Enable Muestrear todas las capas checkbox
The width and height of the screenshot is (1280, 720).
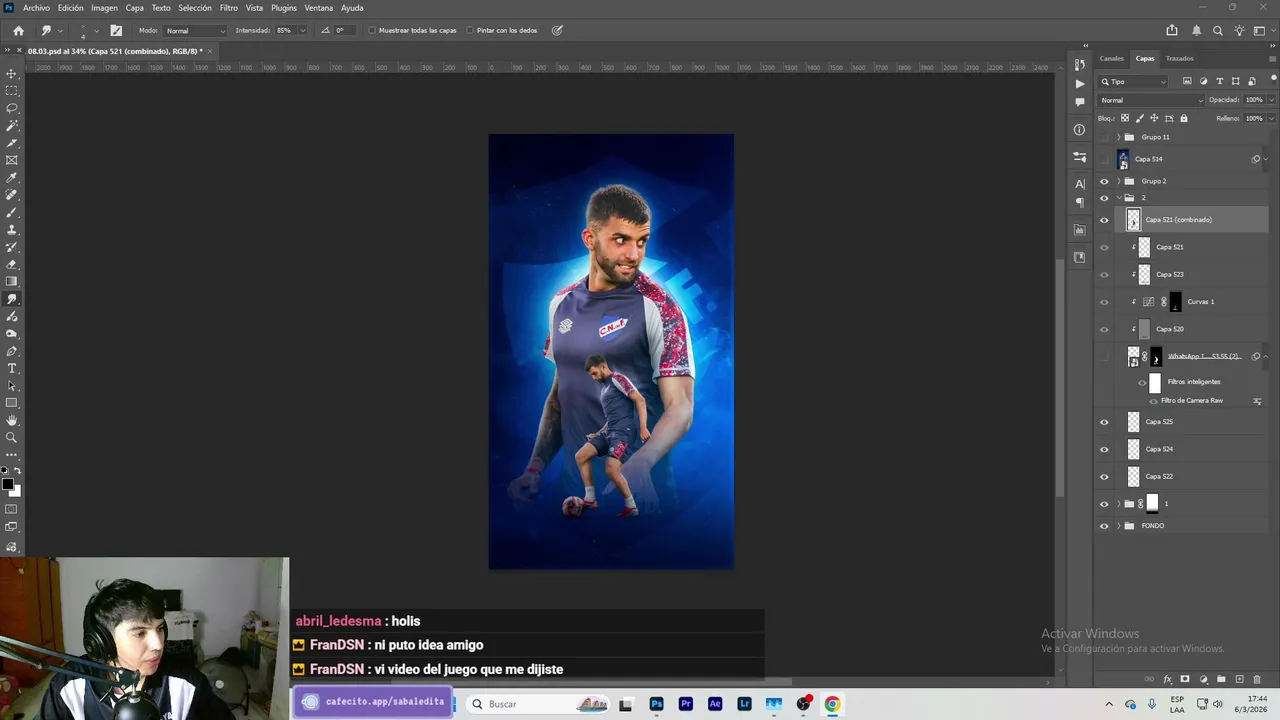coord(372,30)
